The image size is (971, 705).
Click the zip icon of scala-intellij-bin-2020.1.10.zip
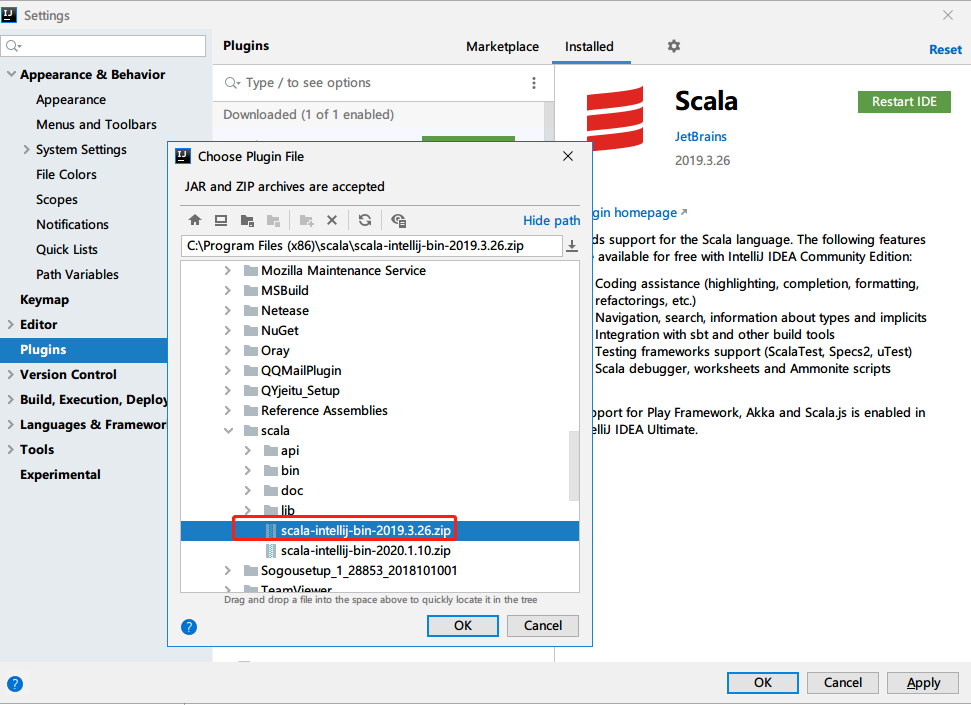tap(271, 550)
